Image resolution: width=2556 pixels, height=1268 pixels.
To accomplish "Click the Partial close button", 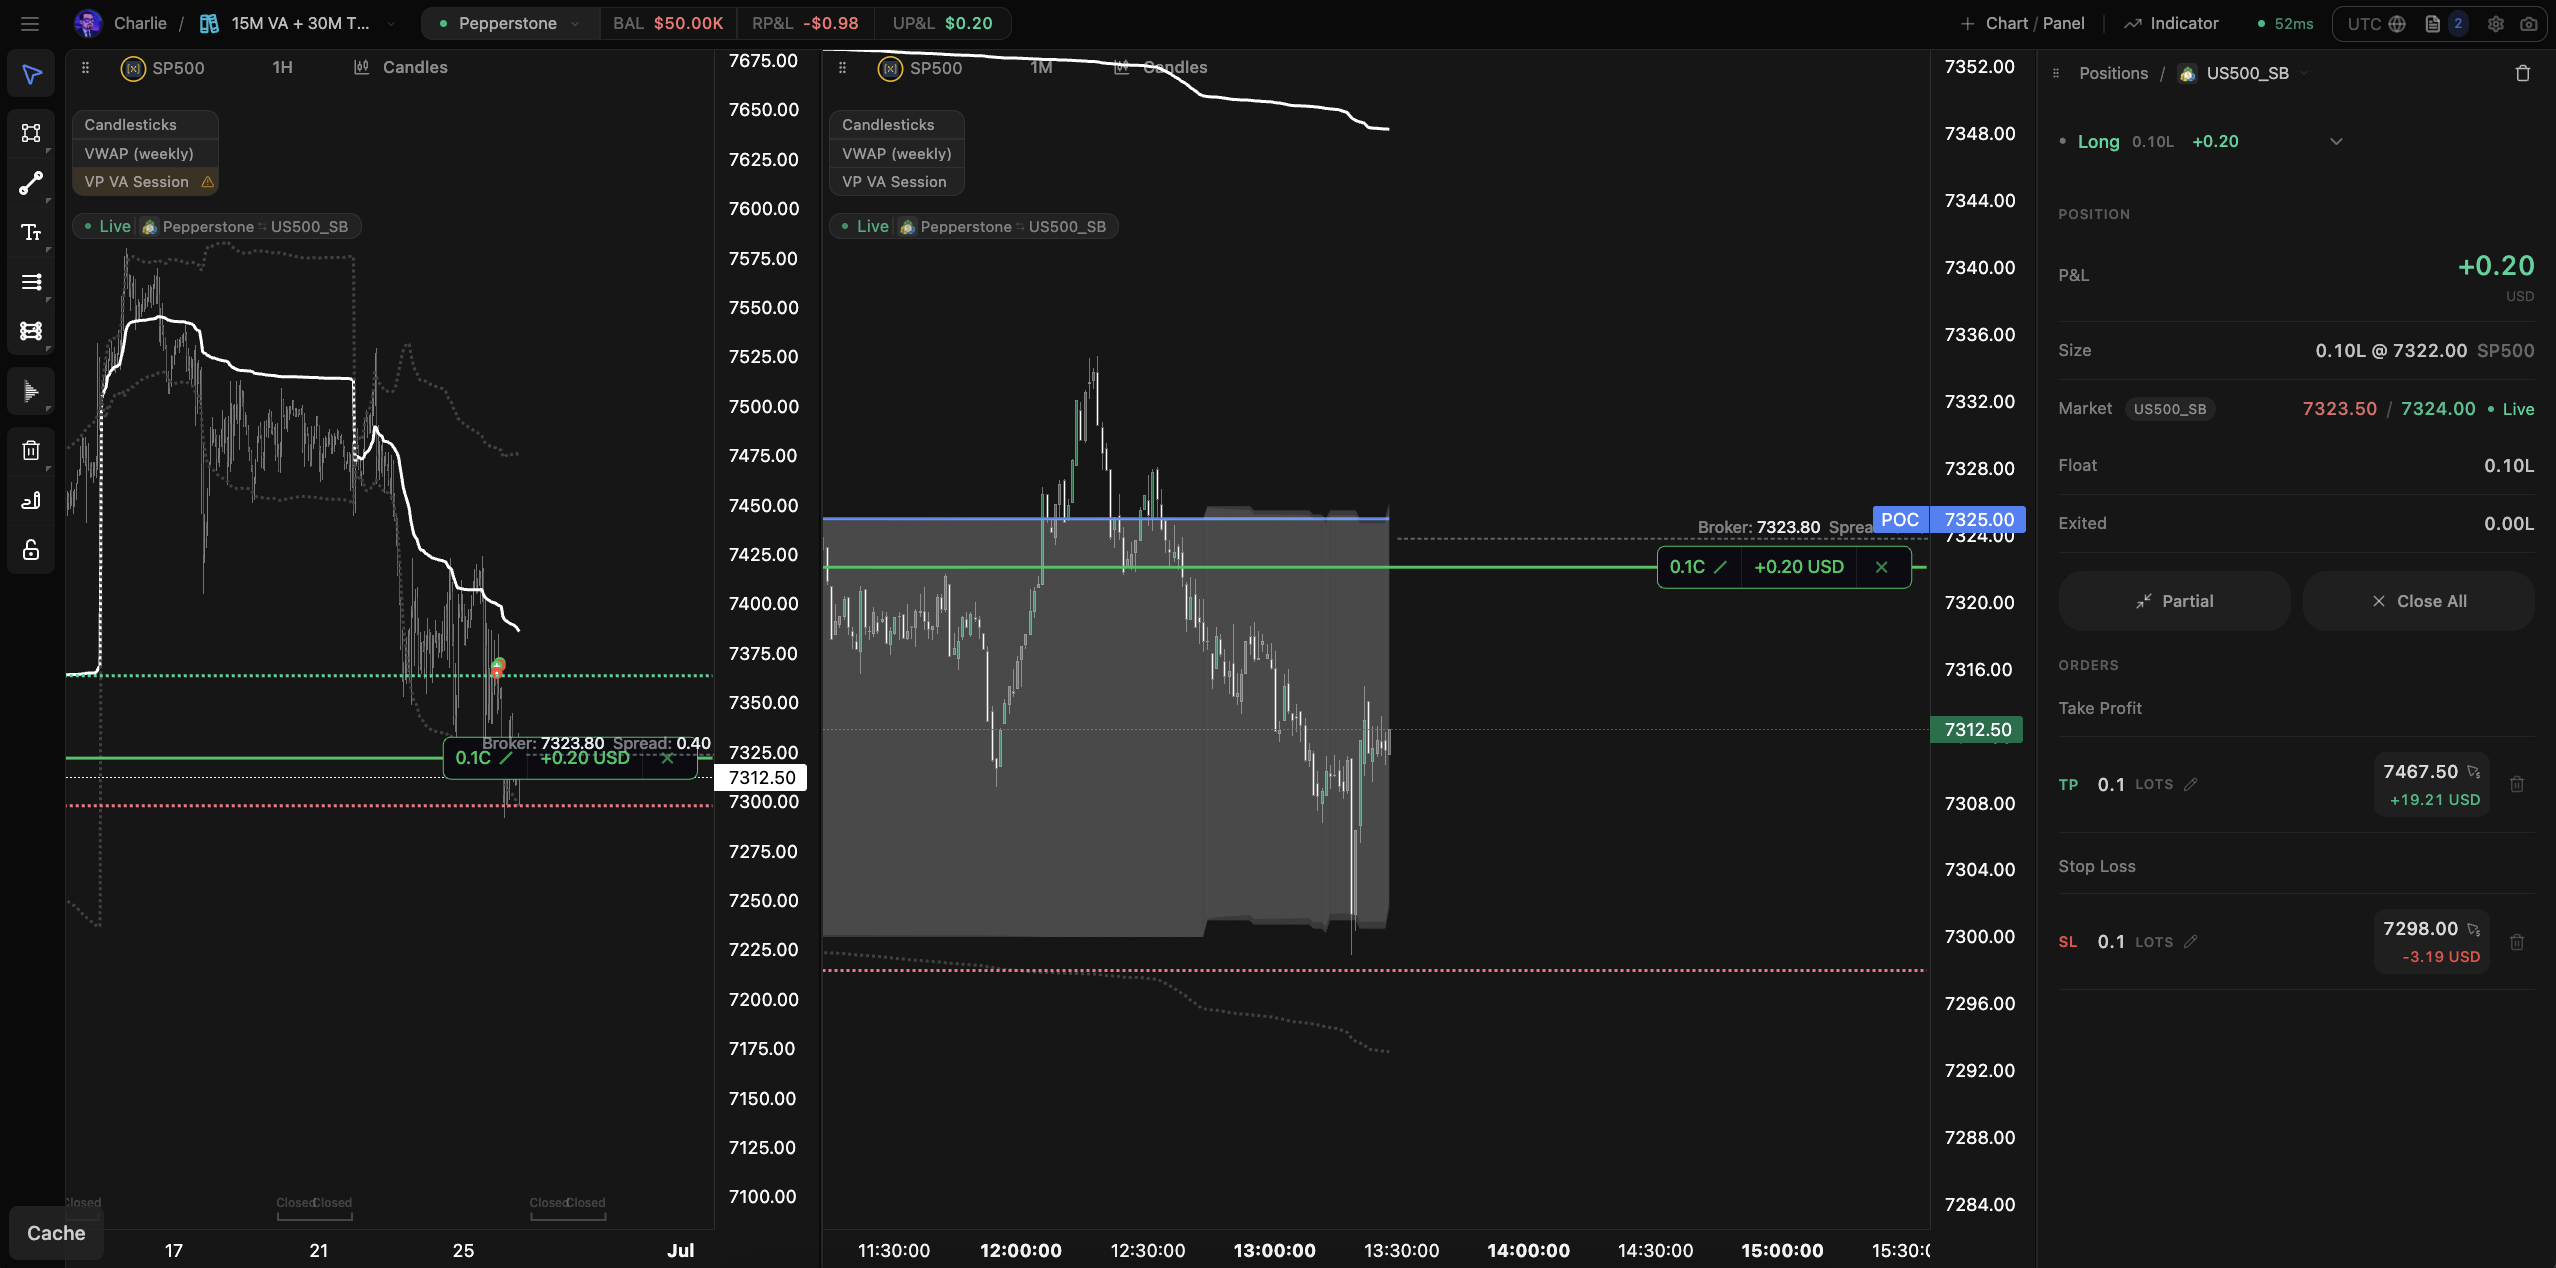I will point(2174,601).
